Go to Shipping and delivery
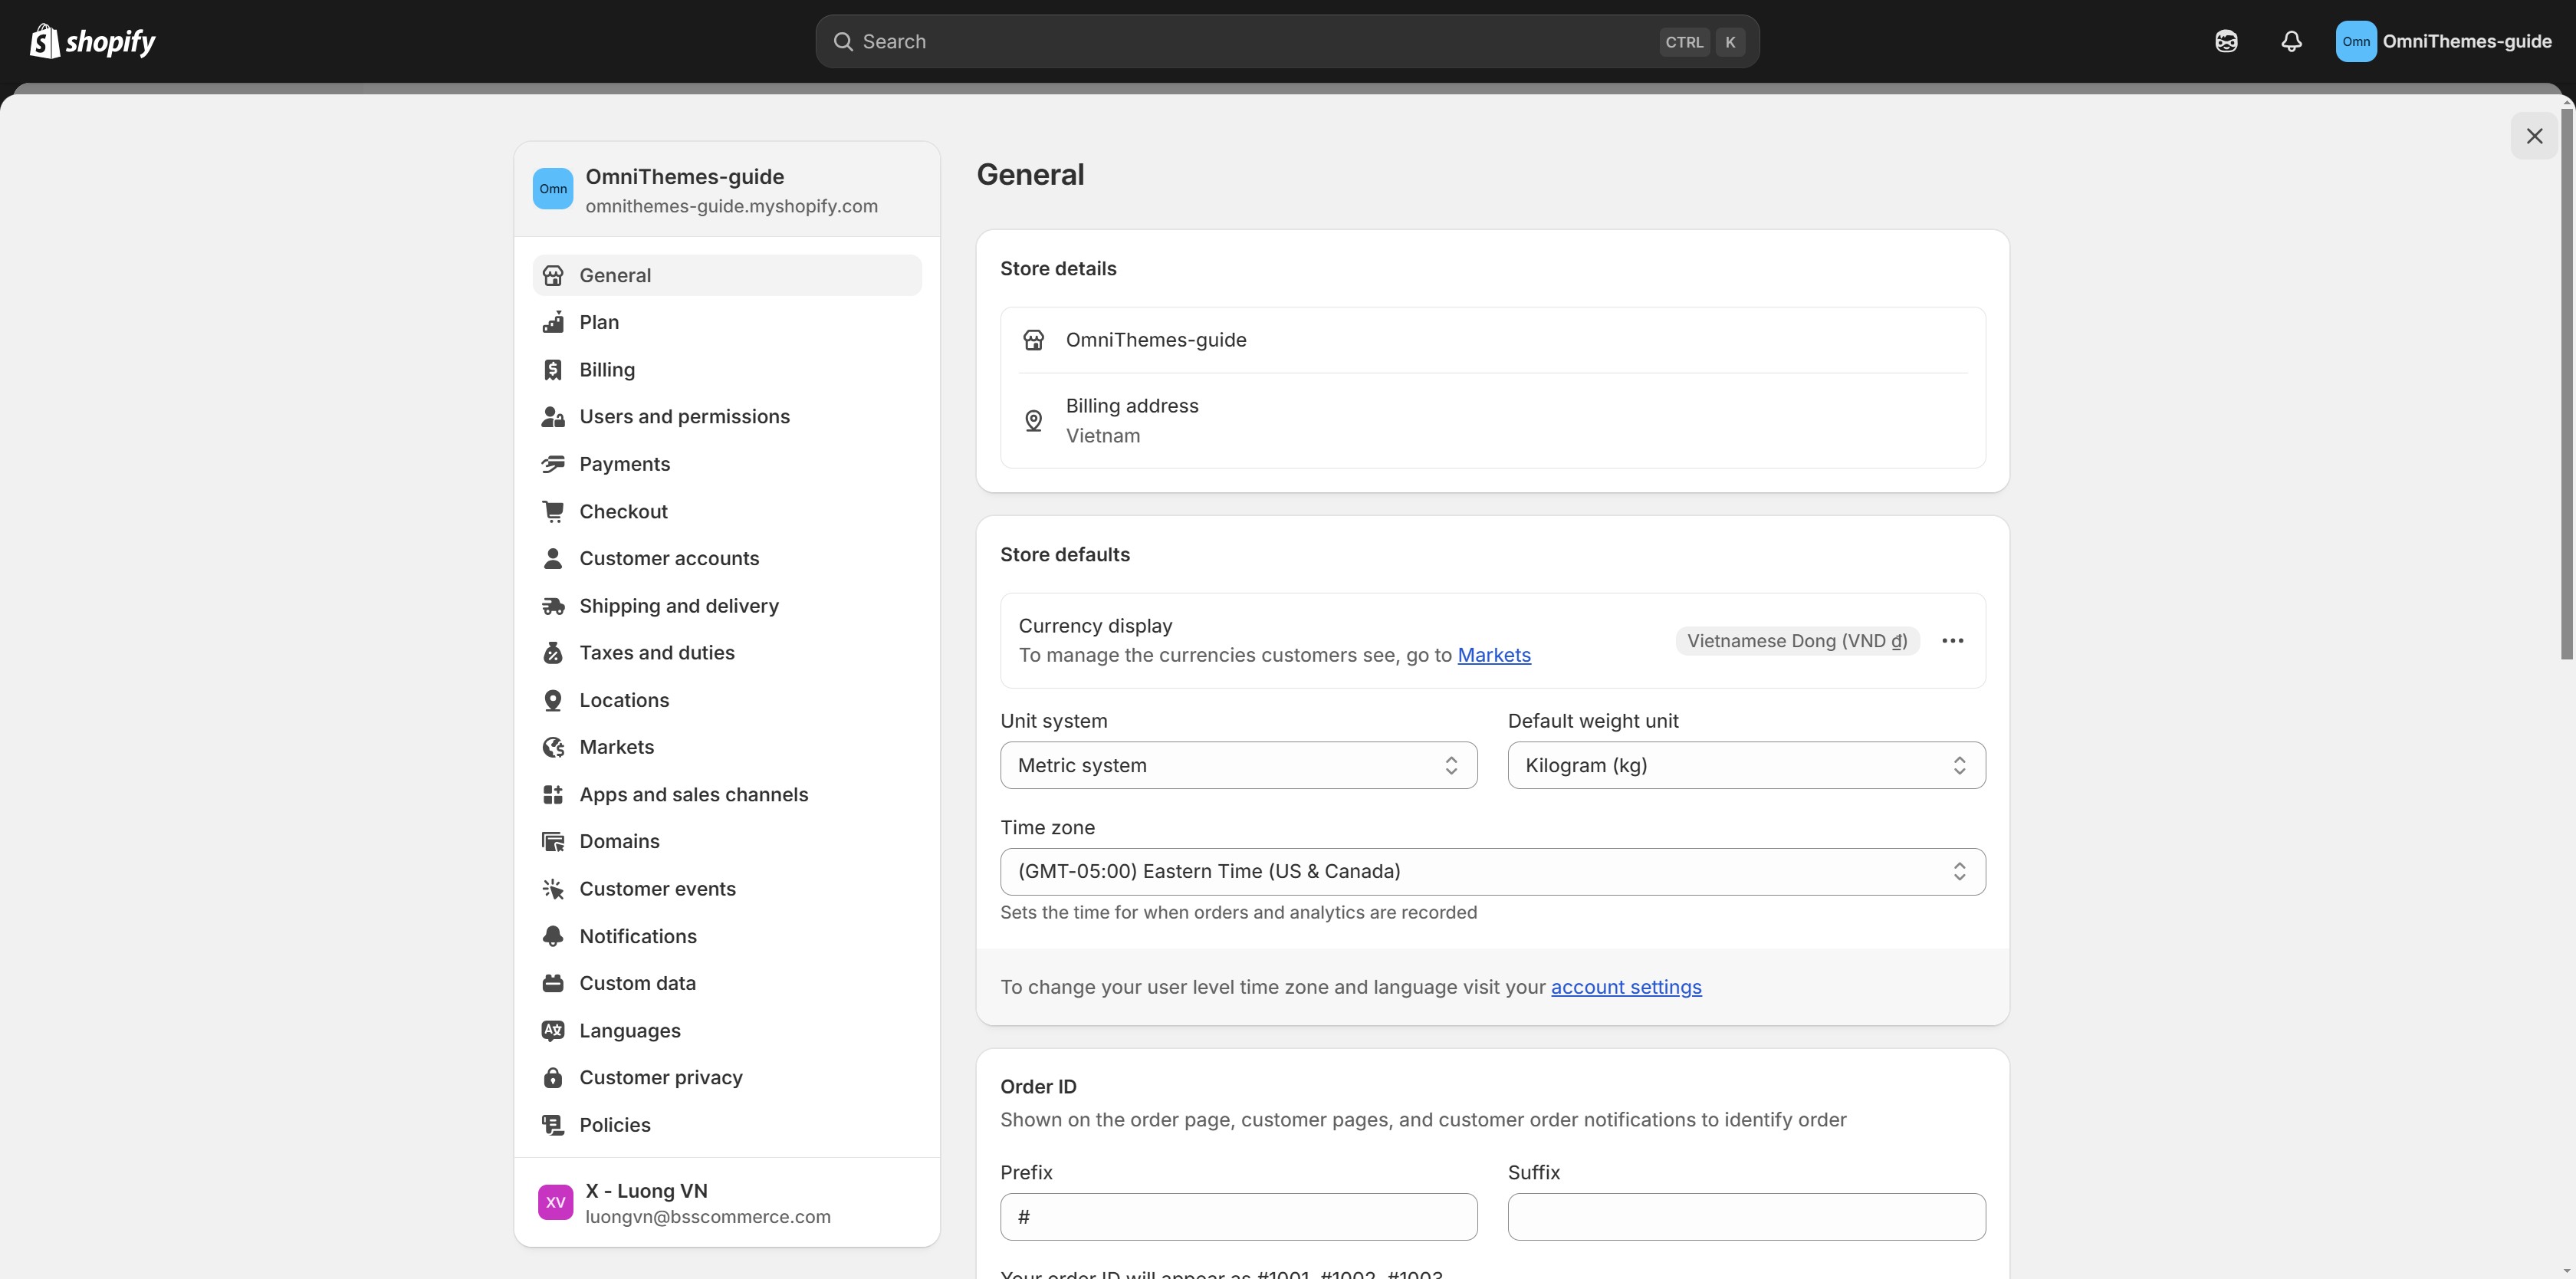This screenshot has height=1279, width=2576. [x=727, y=606]
